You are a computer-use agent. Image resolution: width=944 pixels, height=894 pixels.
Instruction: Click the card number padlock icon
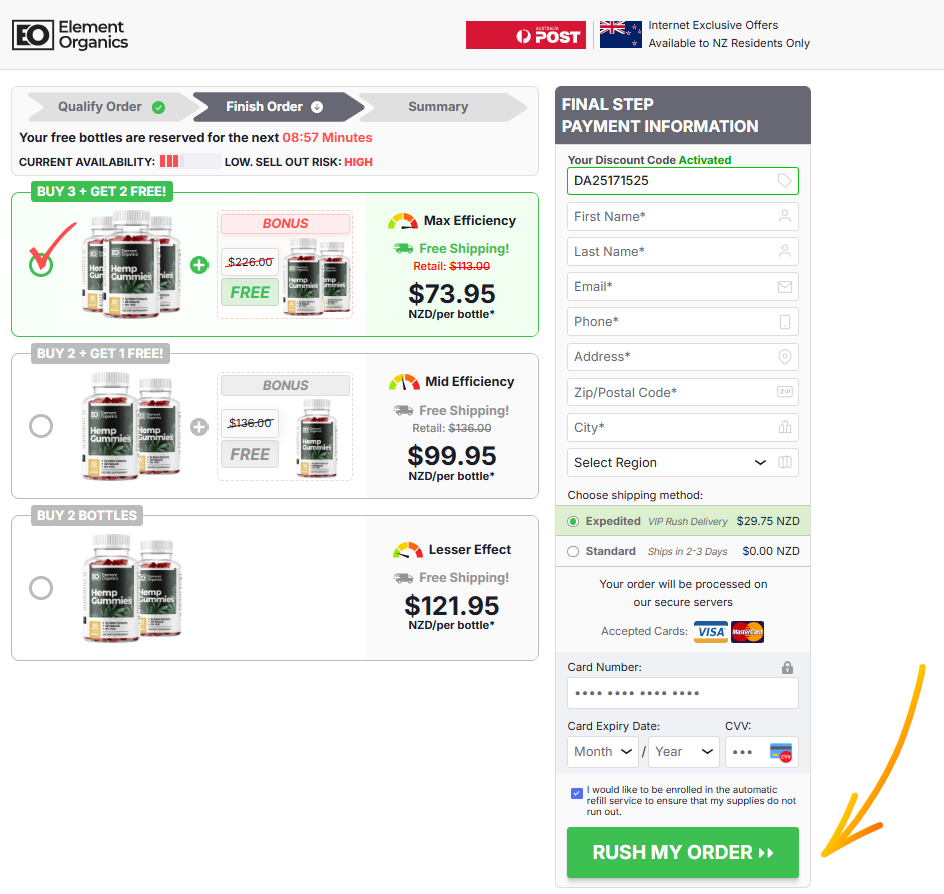point(787,667)
